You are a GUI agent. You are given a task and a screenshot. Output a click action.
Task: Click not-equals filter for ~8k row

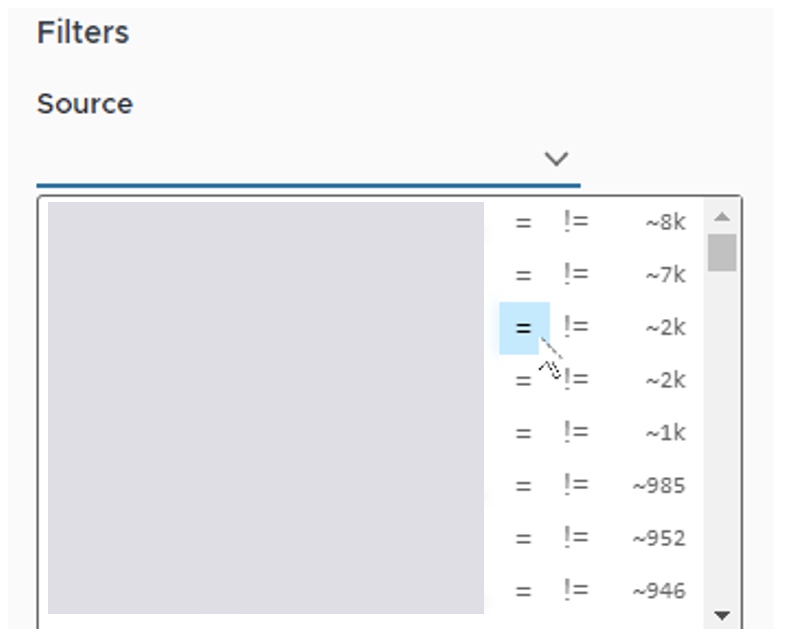coord(575,223)
